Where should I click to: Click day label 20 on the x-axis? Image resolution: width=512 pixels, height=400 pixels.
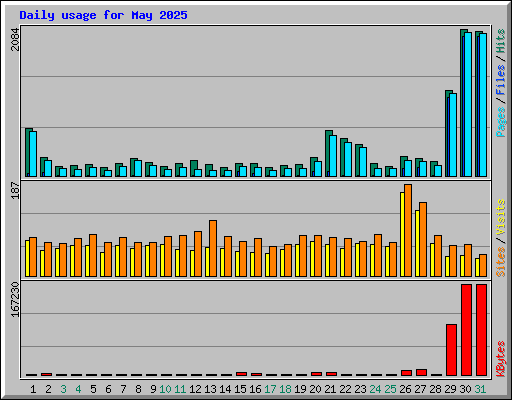[315, 389]
